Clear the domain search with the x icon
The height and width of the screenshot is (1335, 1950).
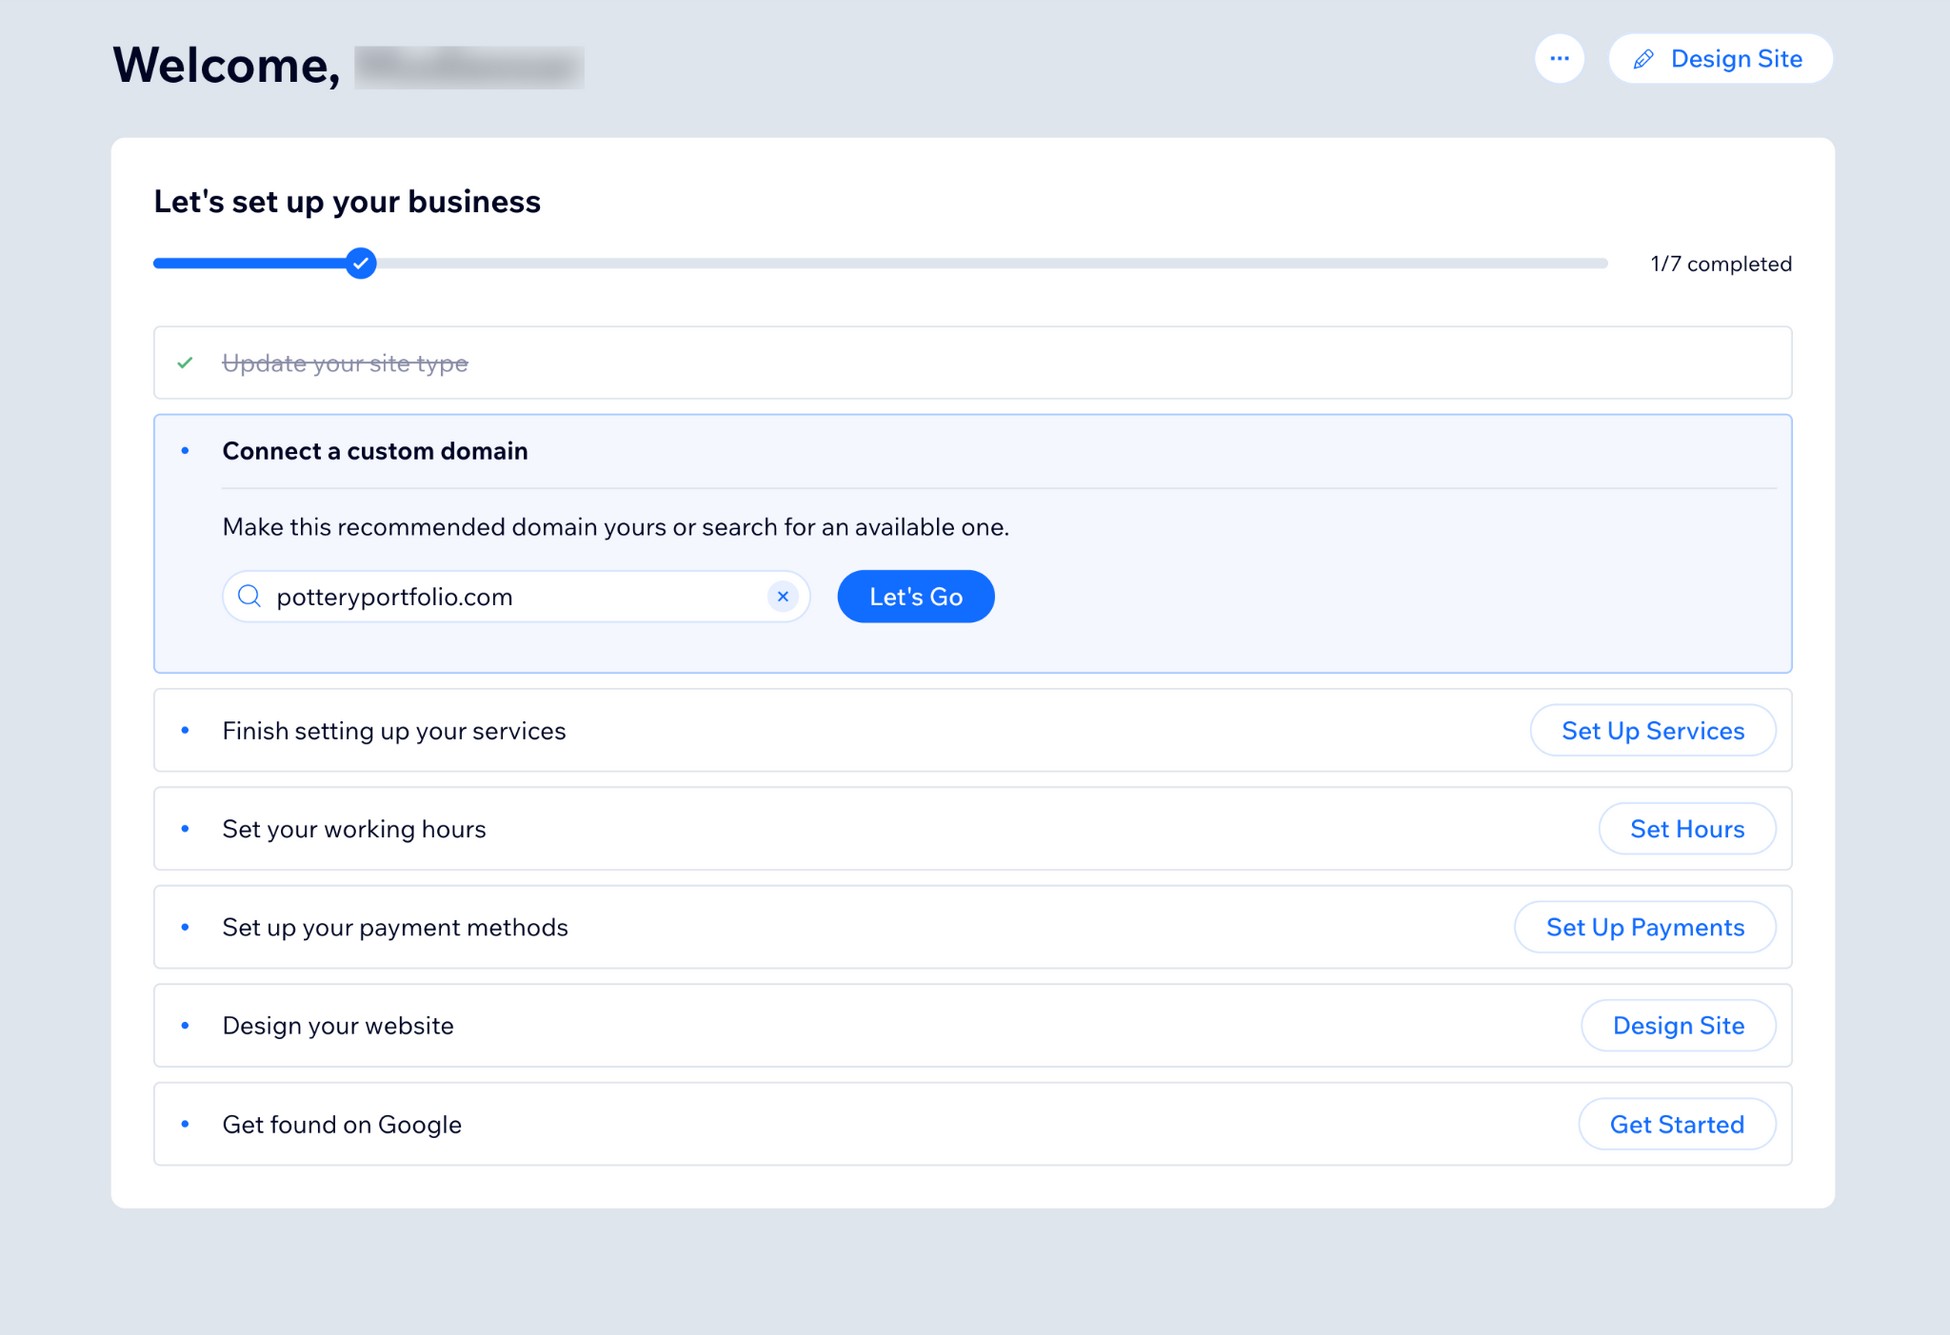coord(783,596)
